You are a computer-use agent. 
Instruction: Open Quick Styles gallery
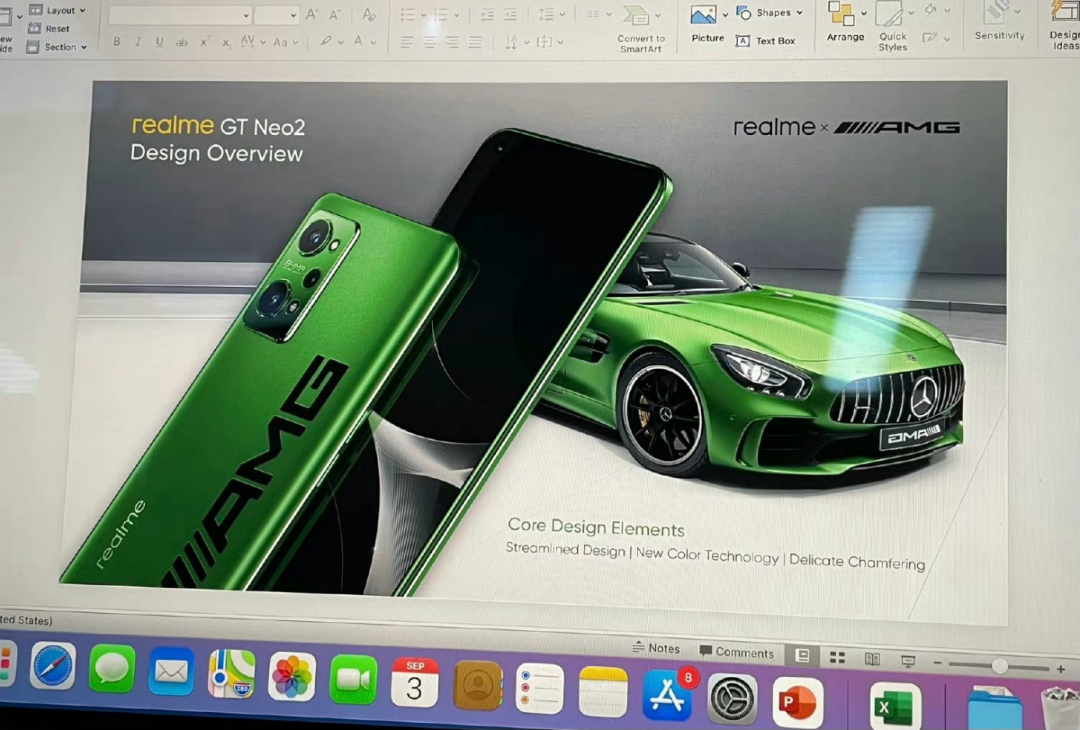pos(893,26)
